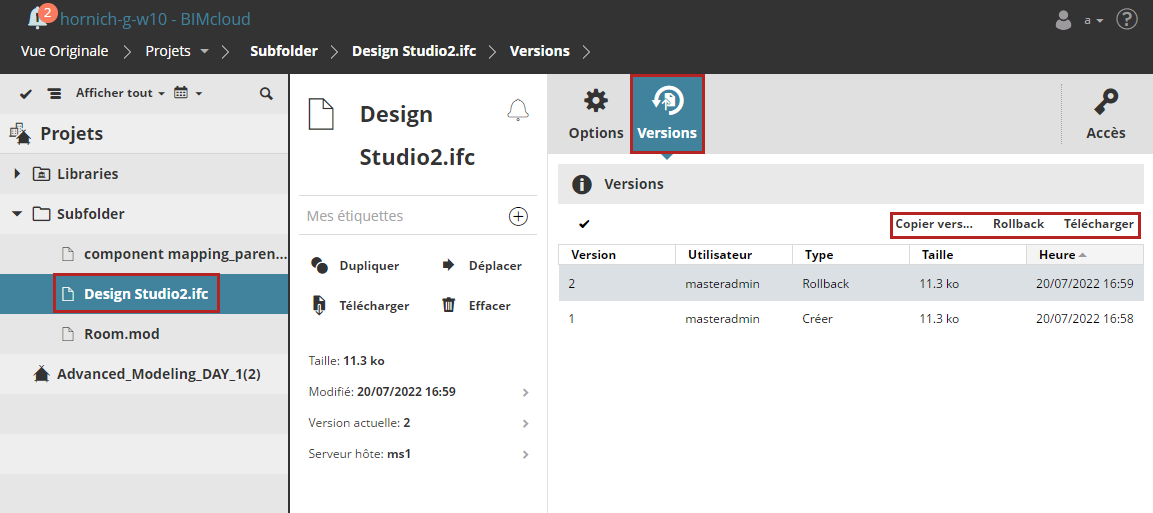1153x513 pixels.
Task: Click the search magnifier in the sidebar
Action: point(266,93)
